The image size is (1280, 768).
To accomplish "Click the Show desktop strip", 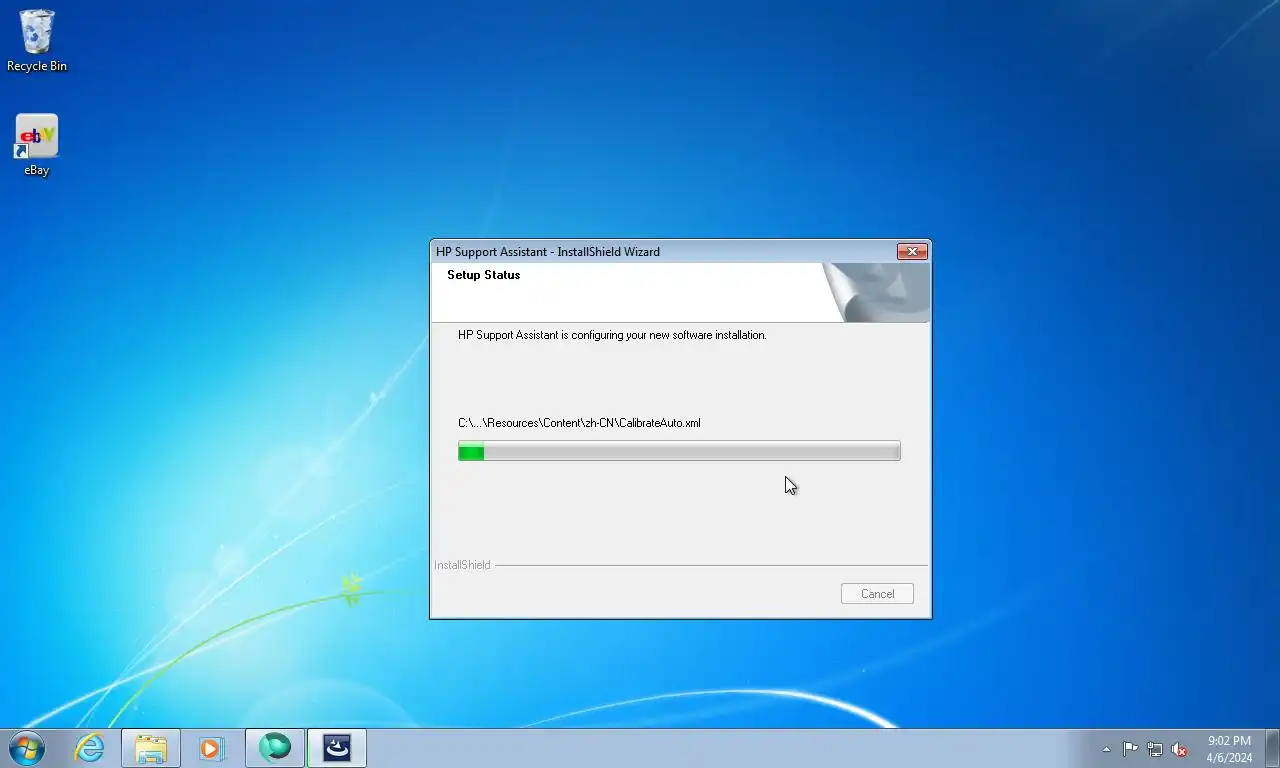I will (1272, 748).
